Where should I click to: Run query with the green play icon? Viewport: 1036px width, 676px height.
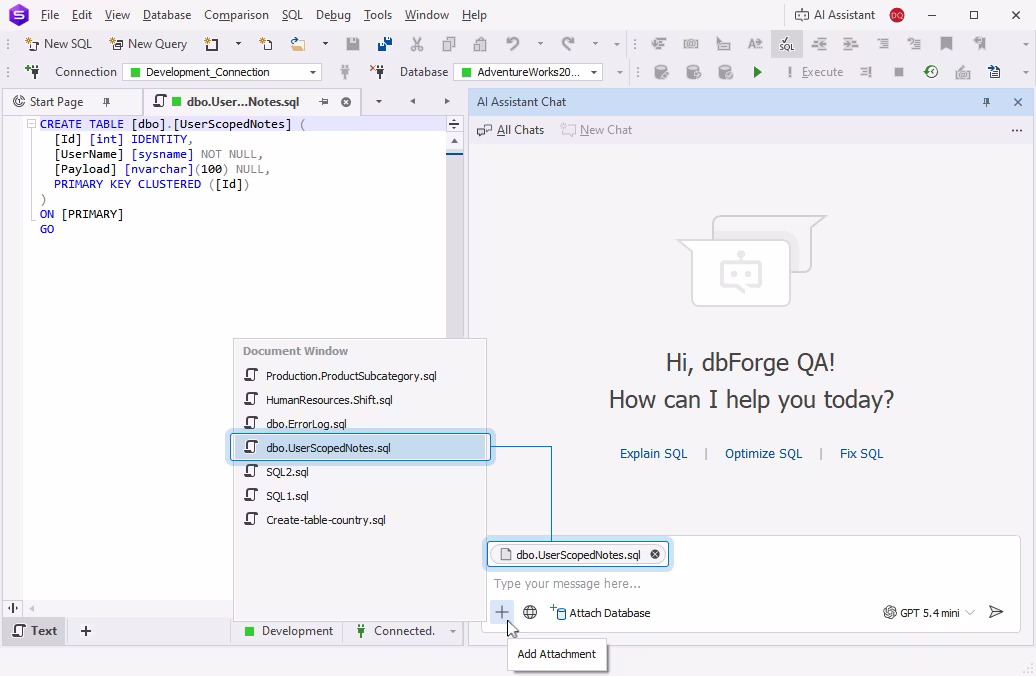pyautogui.click(x=757, y=72)
